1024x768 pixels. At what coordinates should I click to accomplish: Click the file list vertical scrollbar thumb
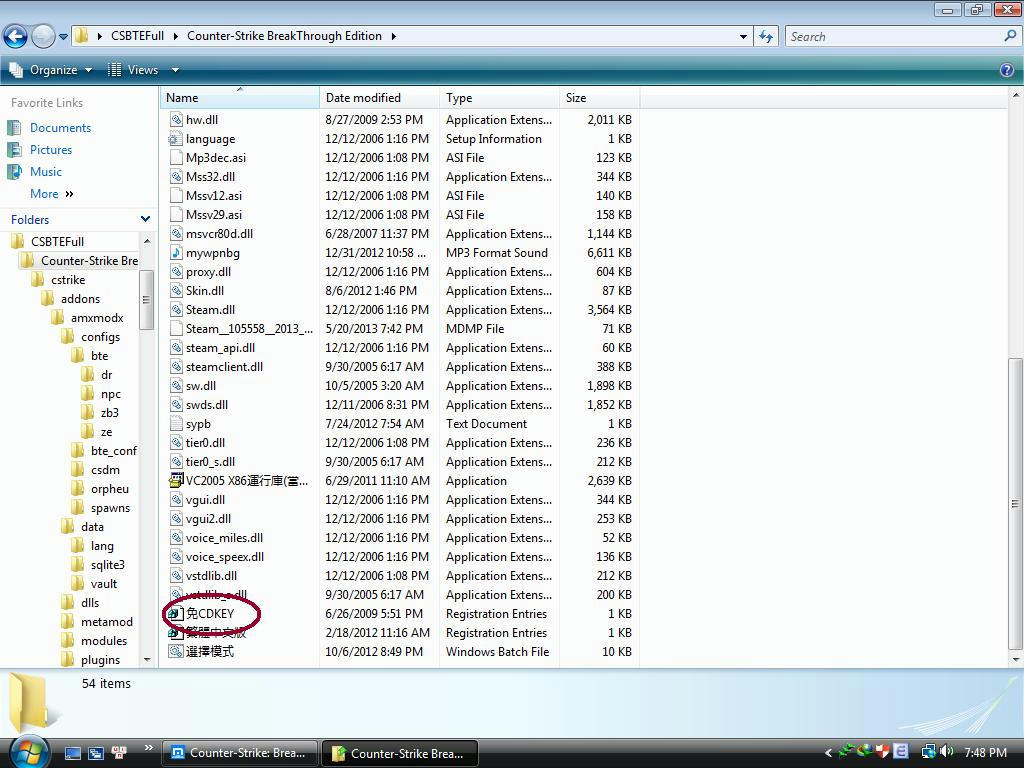point(1015,504)
